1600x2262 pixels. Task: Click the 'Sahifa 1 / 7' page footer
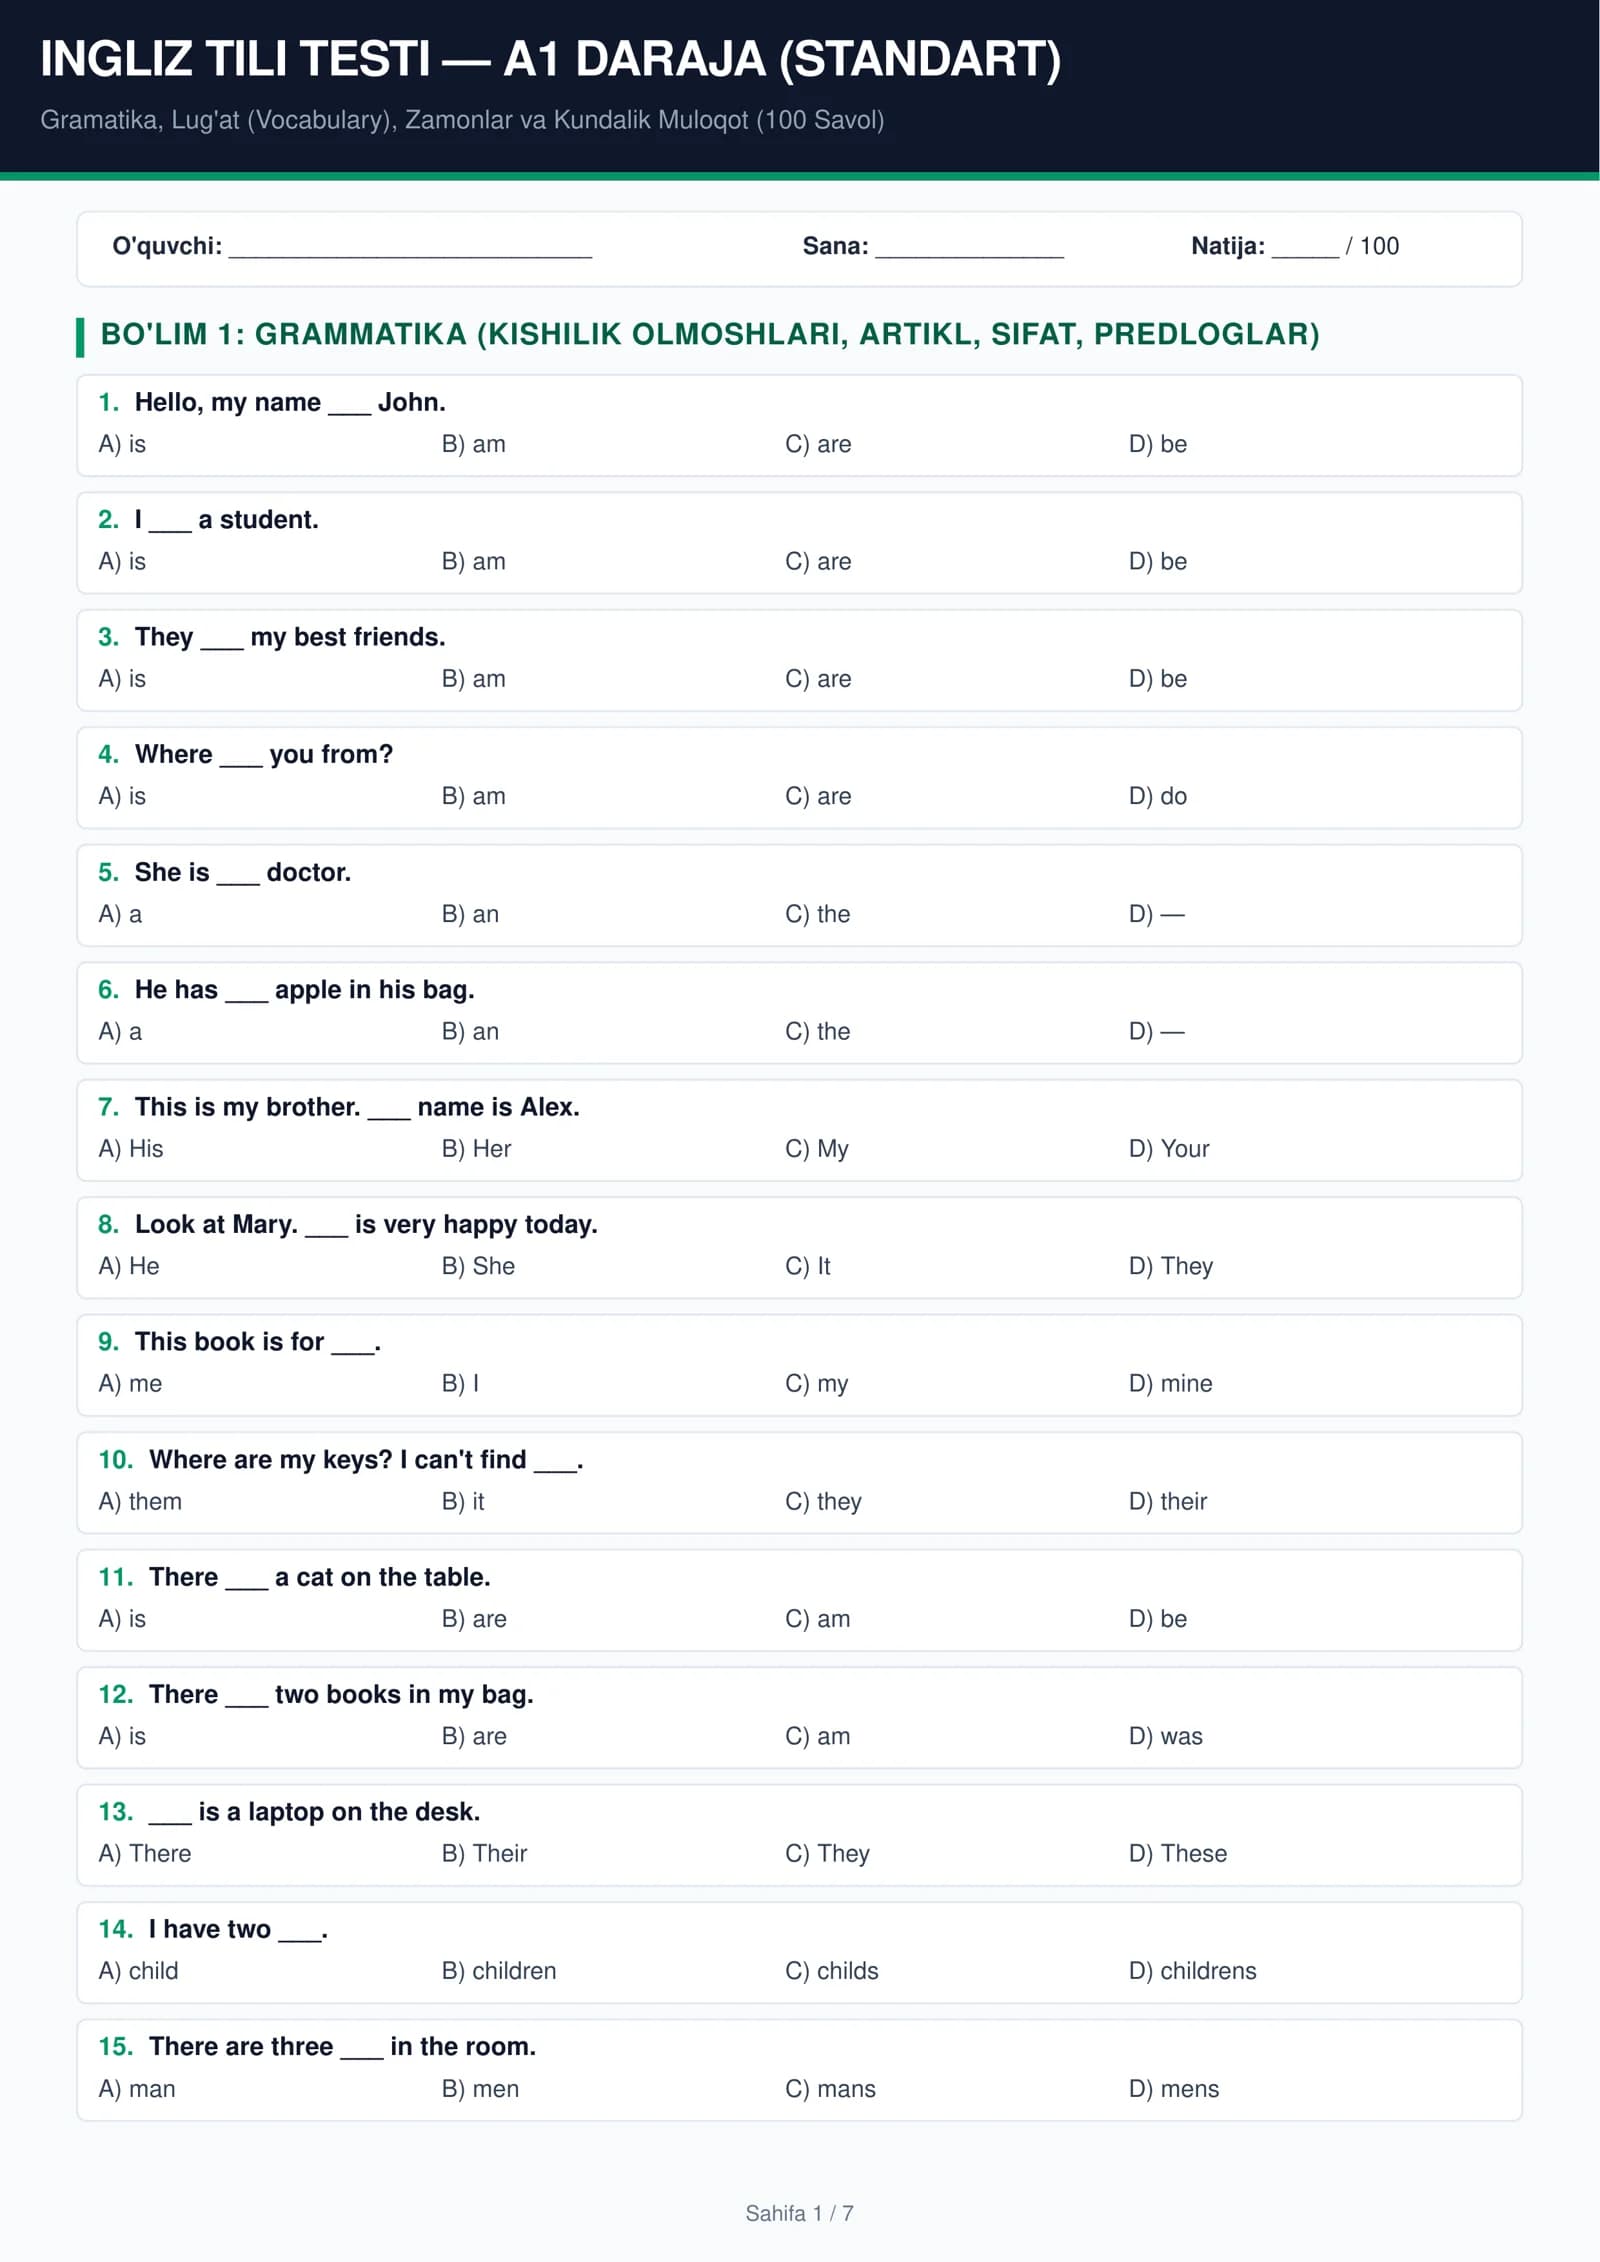click(799, 2214)
